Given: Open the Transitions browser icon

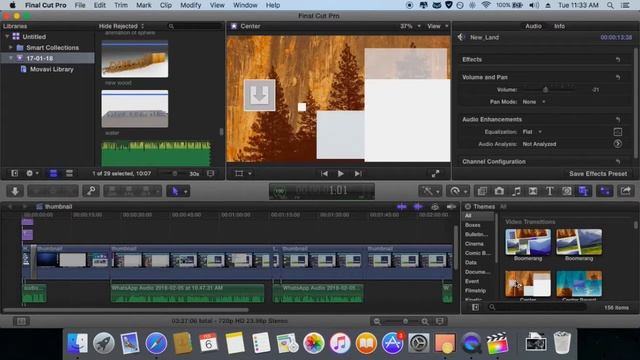Looking at the screenshot, I should [x=533, y=191].
